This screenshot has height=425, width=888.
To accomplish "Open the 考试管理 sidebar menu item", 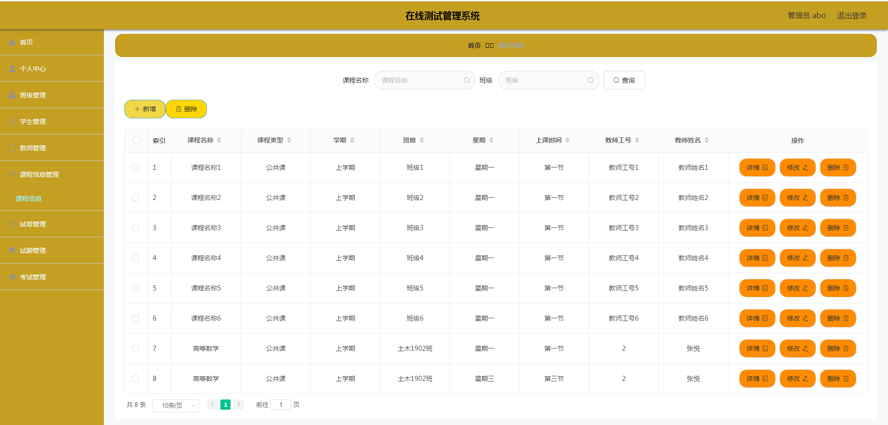I will pyautogui.click(x=51, y=277).
